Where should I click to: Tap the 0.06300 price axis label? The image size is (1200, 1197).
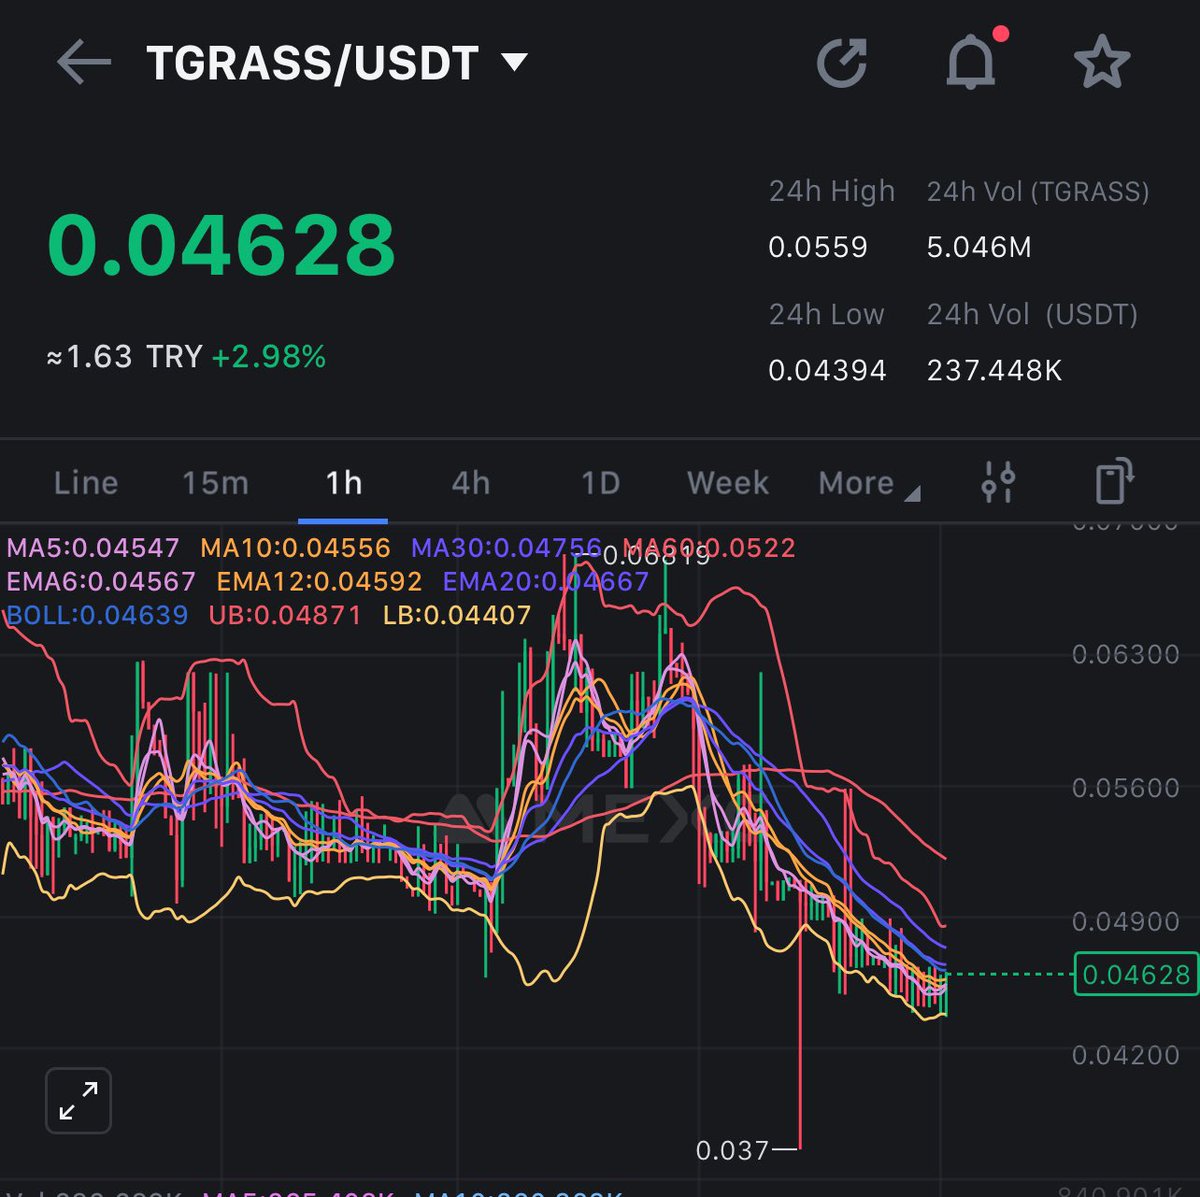(1126, 655)
